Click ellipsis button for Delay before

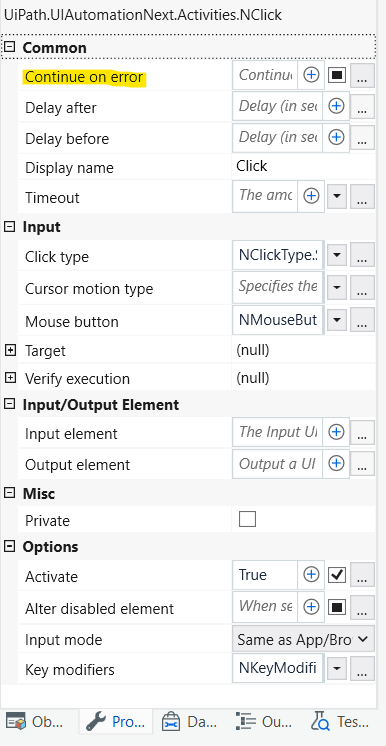click(362, 138)
